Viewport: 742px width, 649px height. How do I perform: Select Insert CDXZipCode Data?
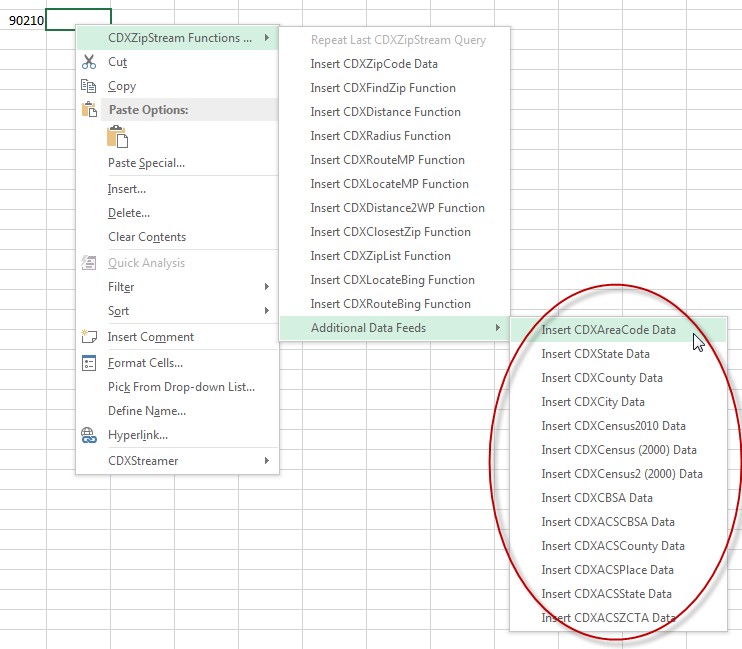[395, 64]
